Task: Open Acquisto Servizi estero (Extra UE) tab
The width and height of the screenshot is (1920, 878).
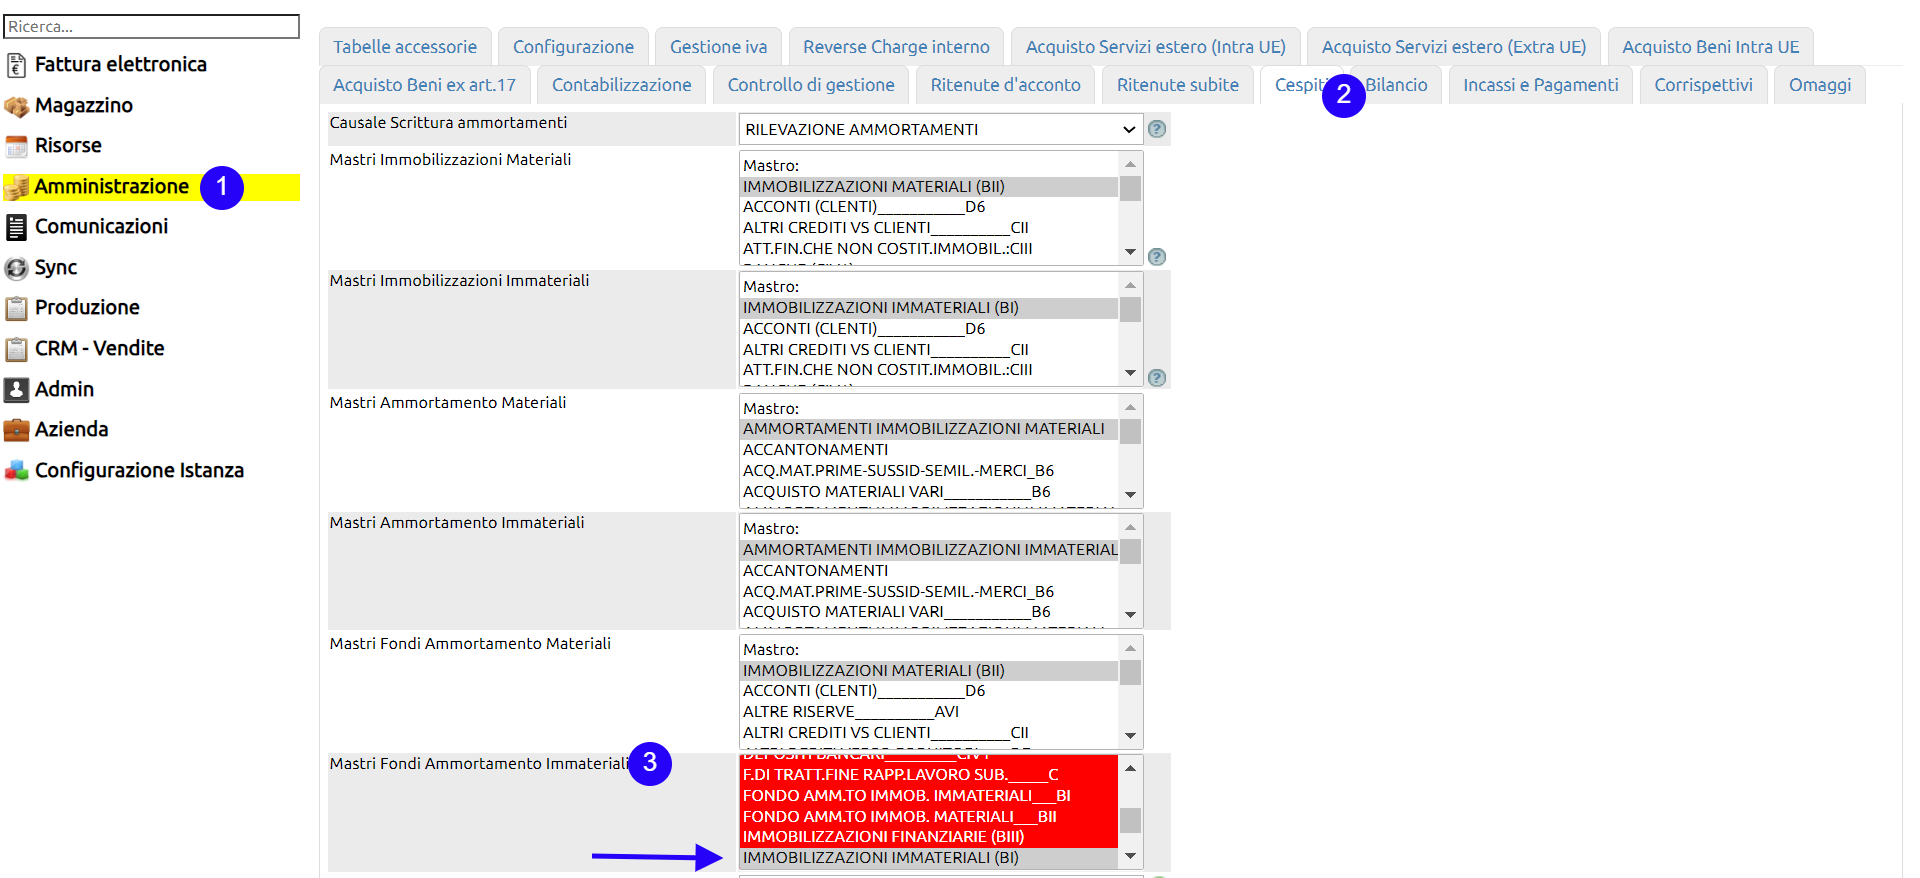Action: pyautogui.click(x=1454, y=47)
